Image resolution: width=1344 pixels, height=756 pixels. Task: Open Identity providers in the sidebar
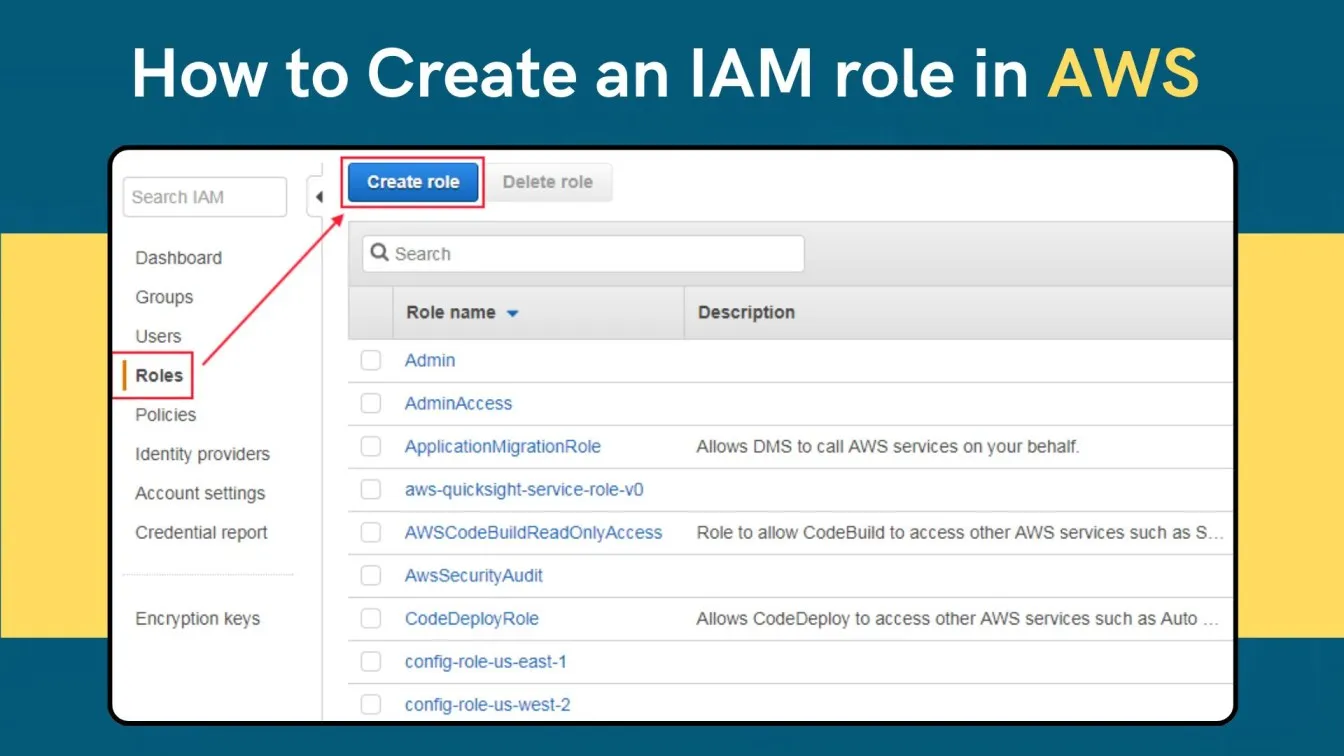tap(202, 454)
